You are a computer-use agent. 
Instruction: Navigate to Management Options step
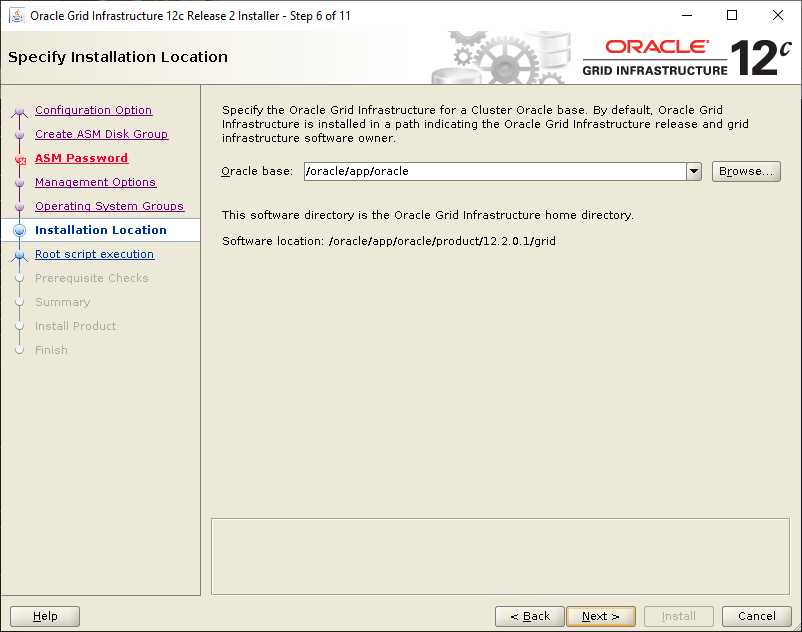coord(95,182)
